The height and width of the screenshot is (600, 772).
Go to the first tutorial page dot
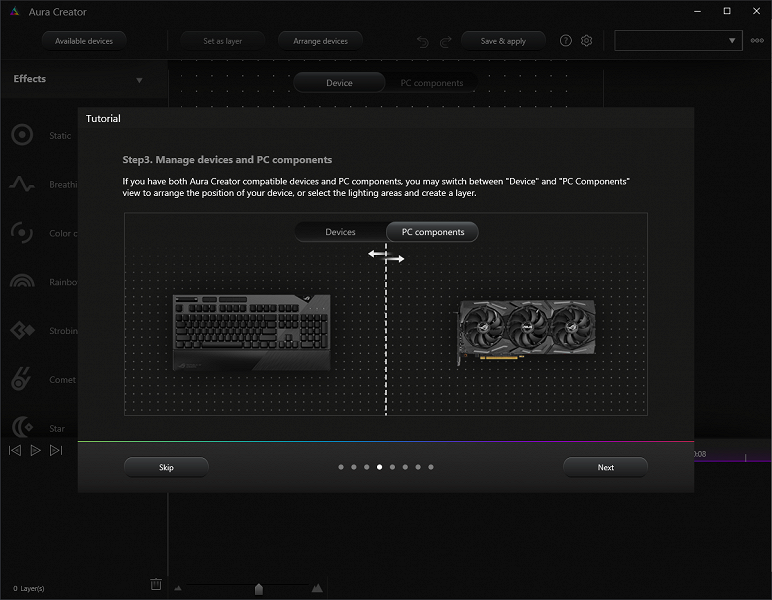pyautogui.click(x=341, y=467)
